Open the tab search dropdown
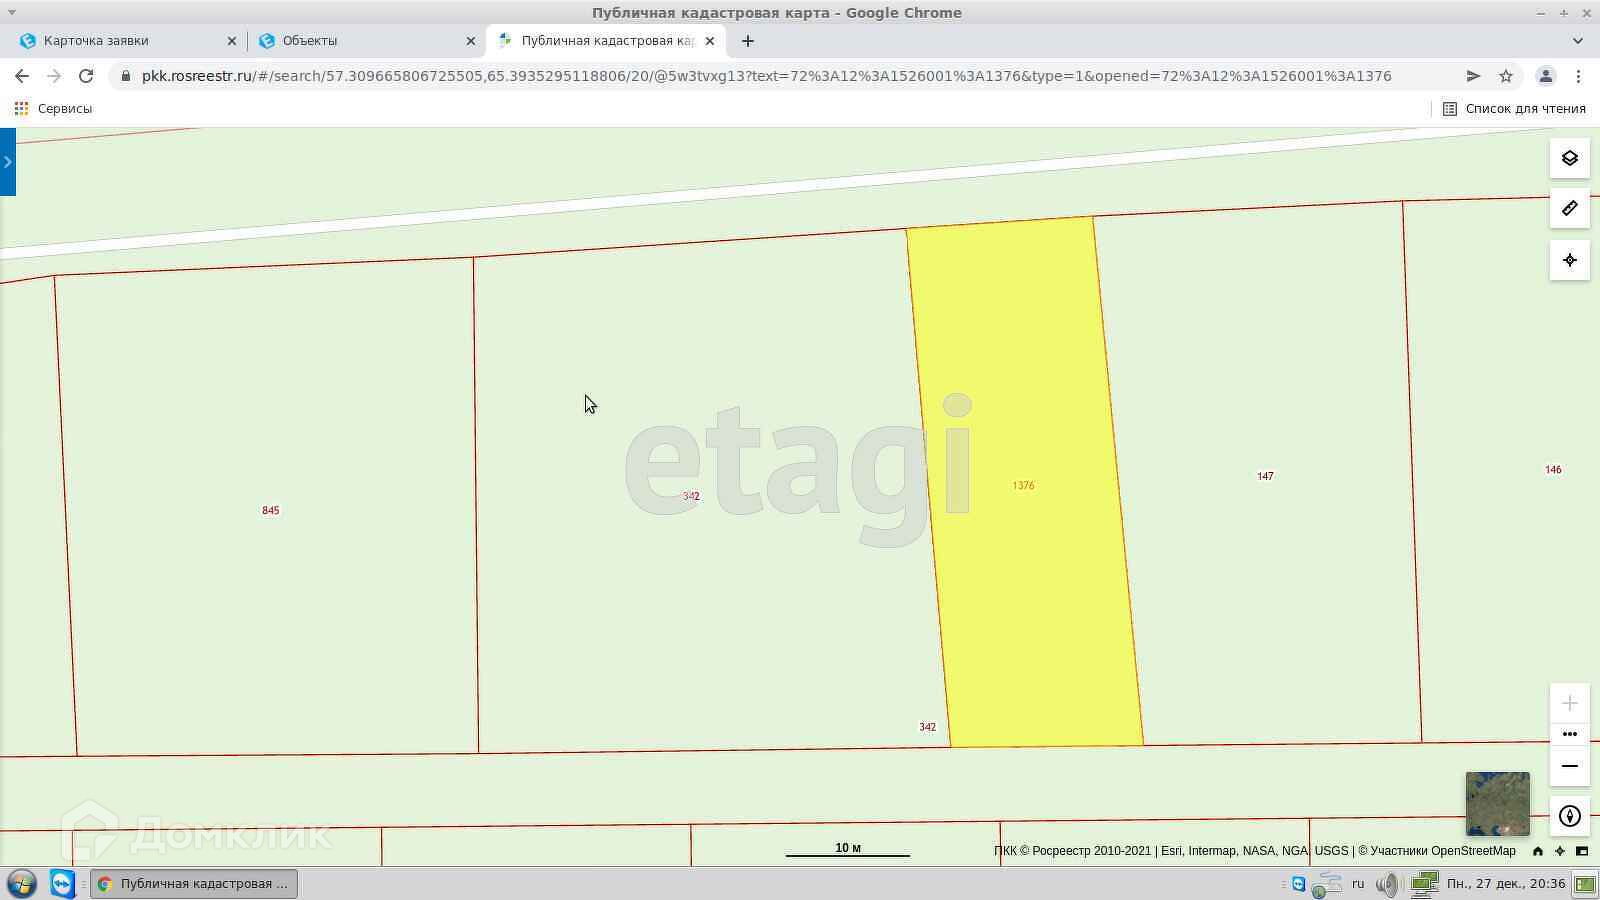Image resolution: width=1600 pixels, height=900 pixels. pos(1578,41)
